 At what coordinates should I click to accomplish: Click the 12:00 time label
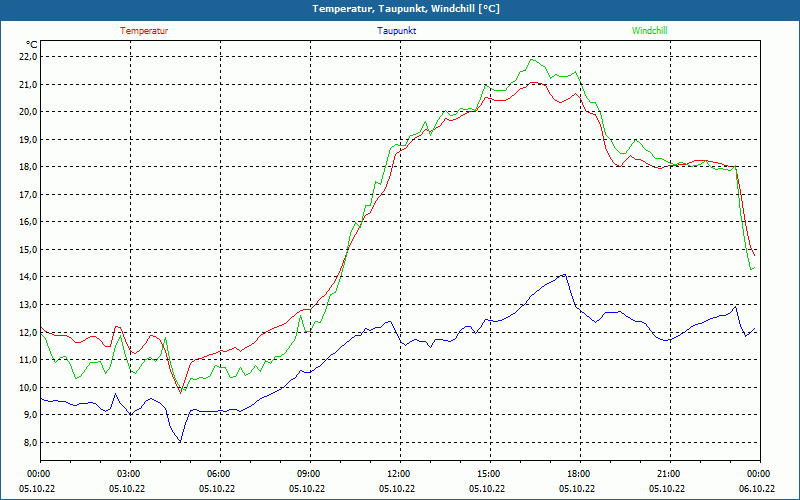[x=397, y=474]
